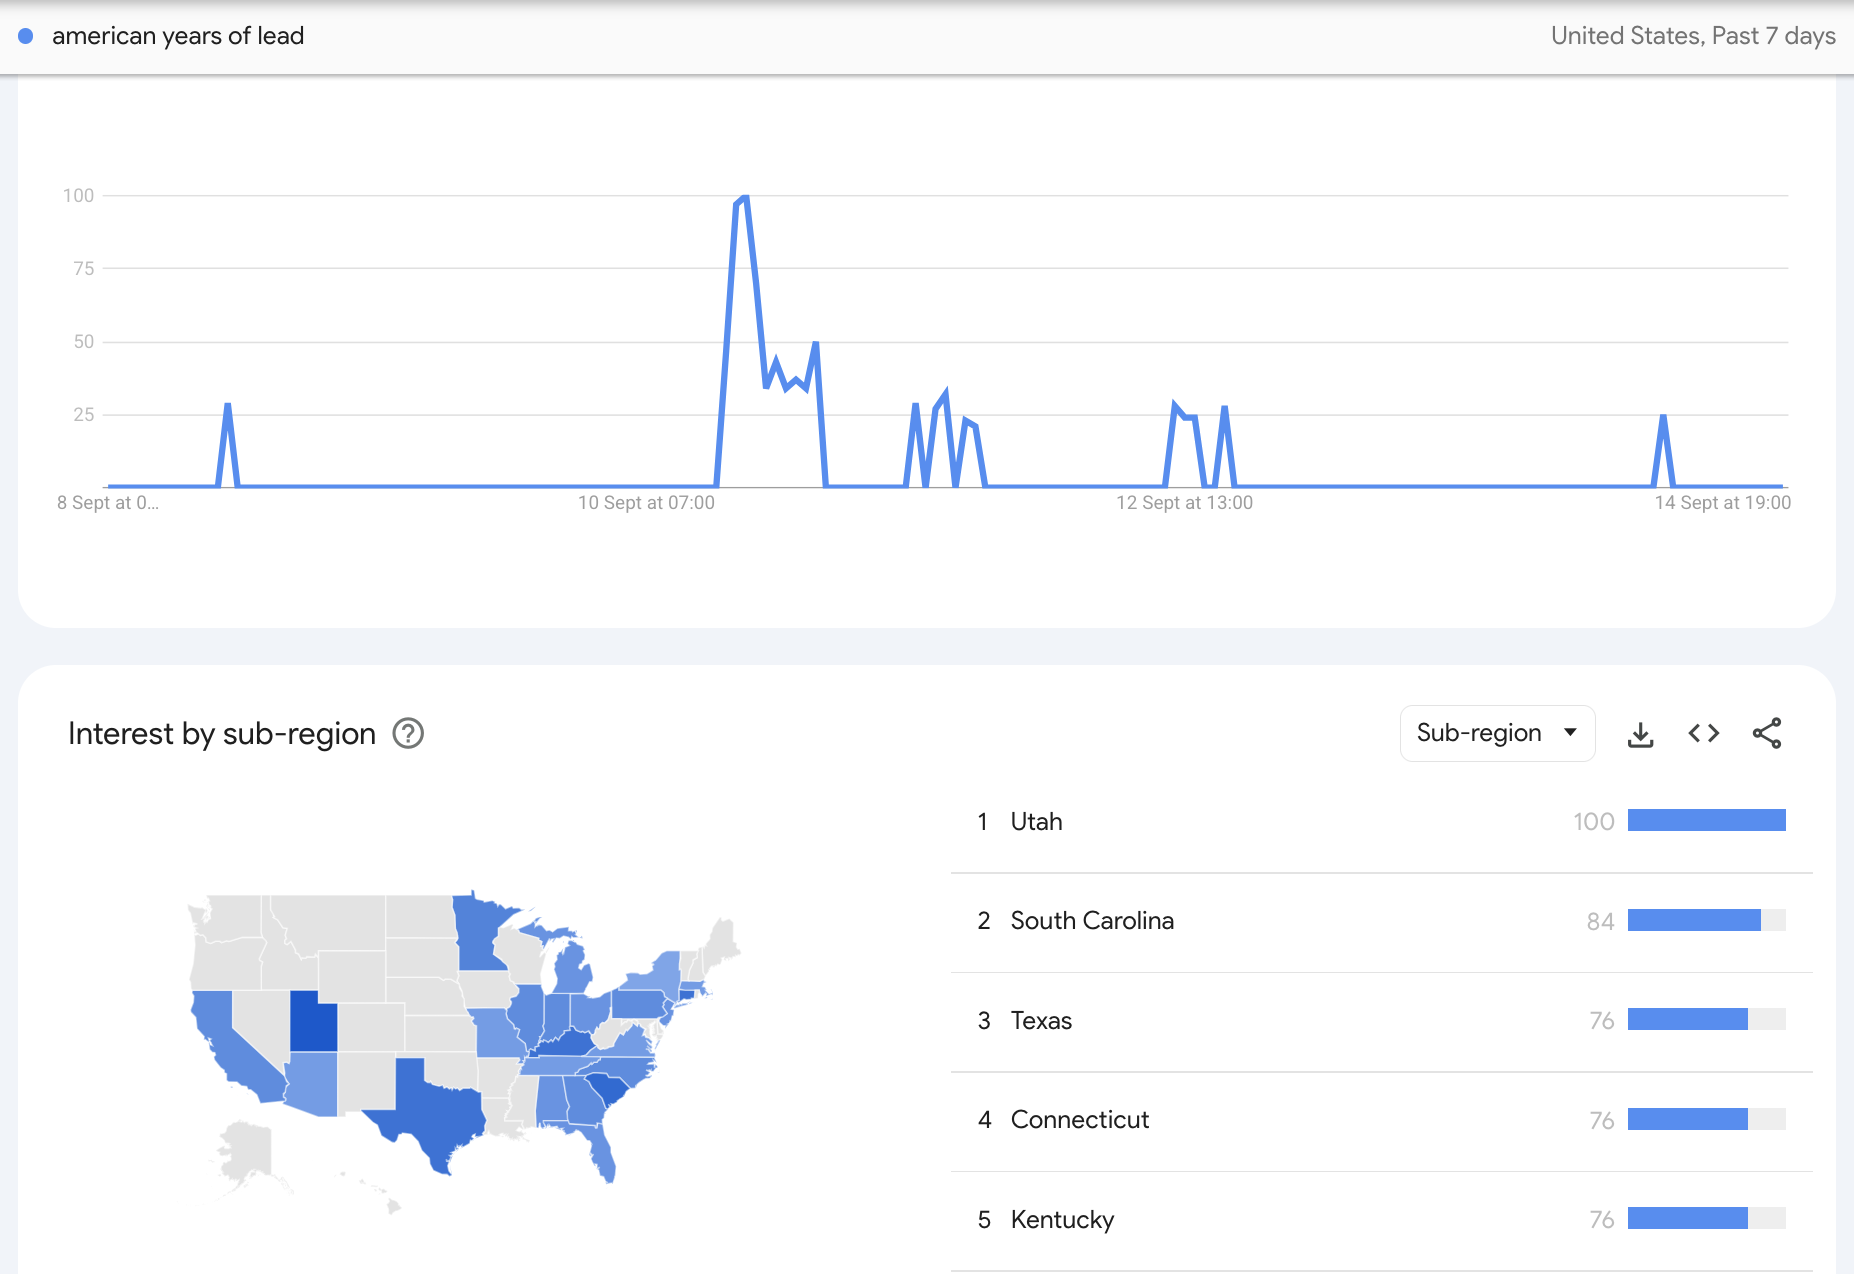Image resolution: width=1854 pixels, height=1274 pixels.
Task: Expand the Sub-region dropdown
Action: pyautogui.click(x=1497, y=733)
